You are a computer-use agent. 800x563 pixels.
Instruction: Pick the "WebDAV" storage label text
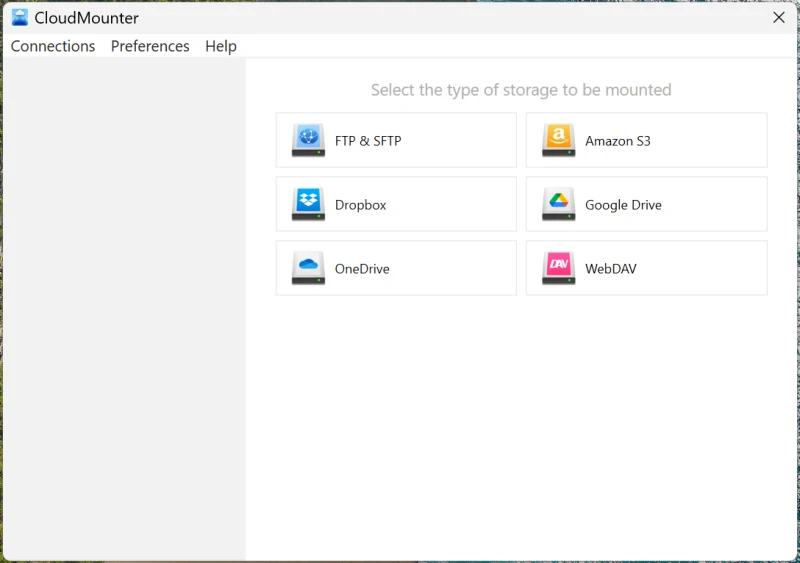click(610, 269)
